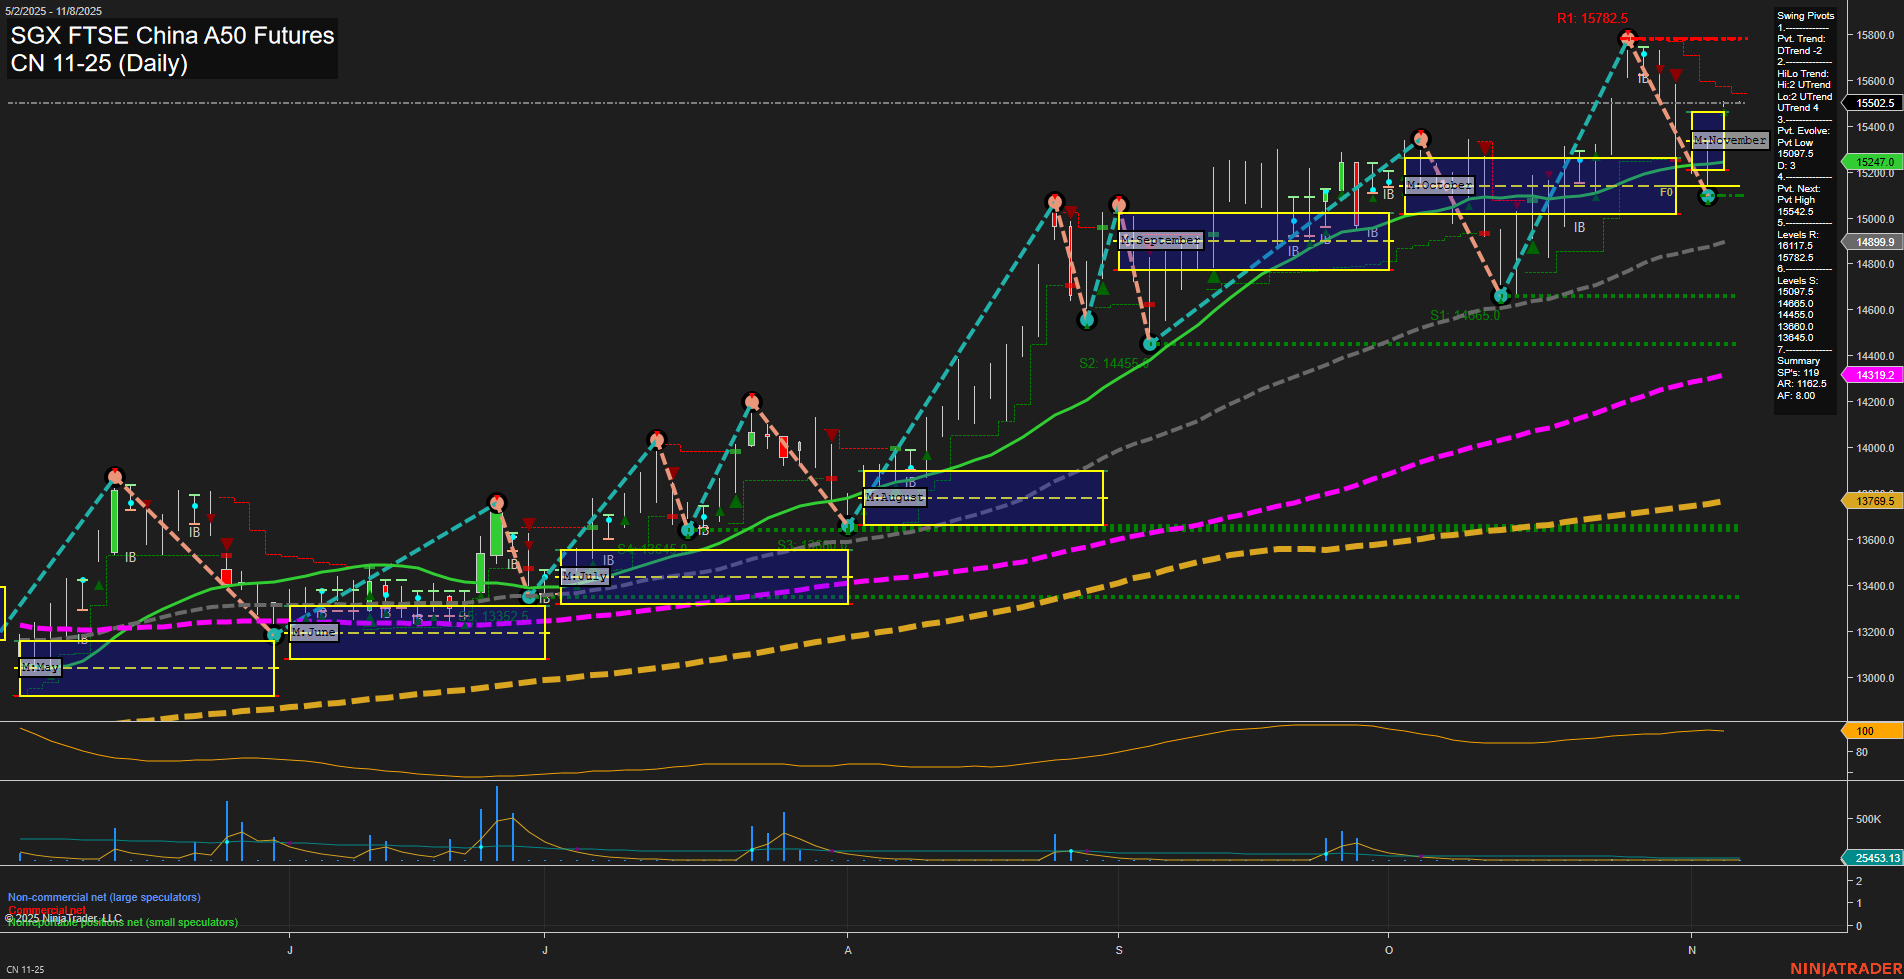Viewport: 1904px width, 979px height.
Task: Select the swing high pivot circle above the August box
Action: click(751, 400)
